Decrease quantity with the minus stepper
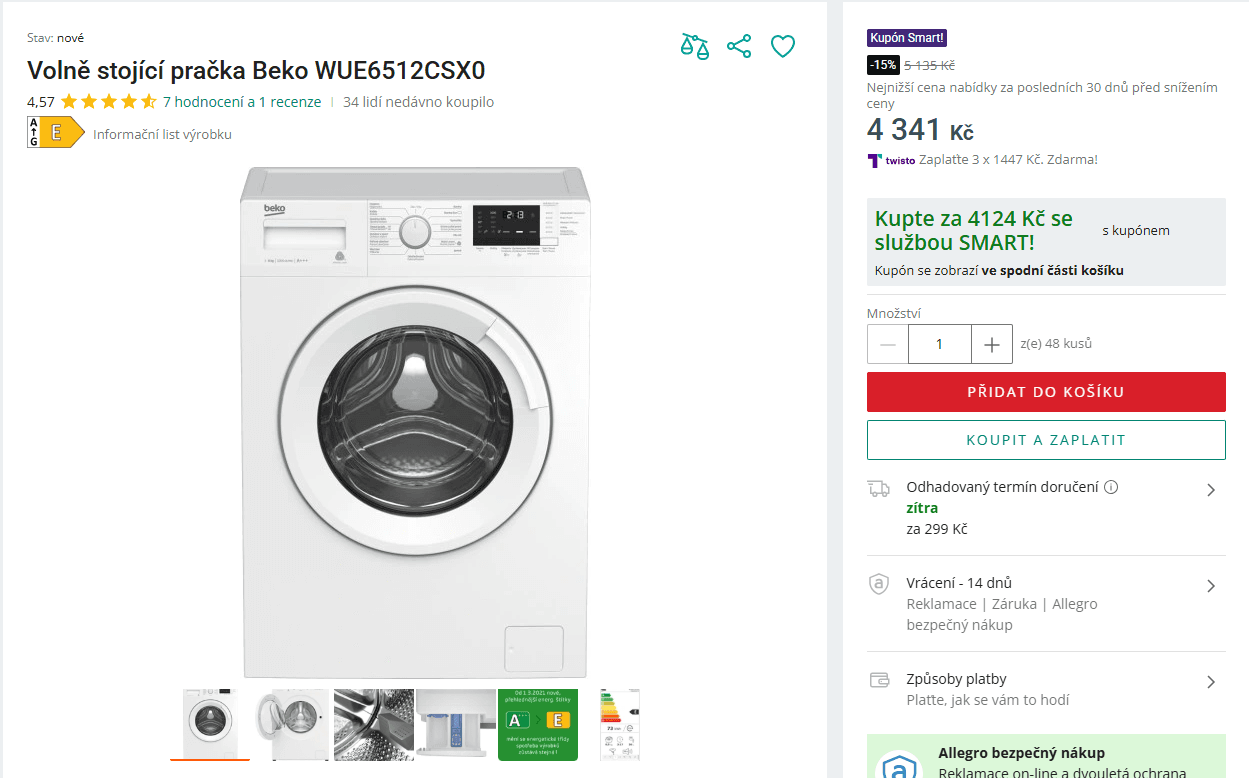 click(x=887, y=343)
